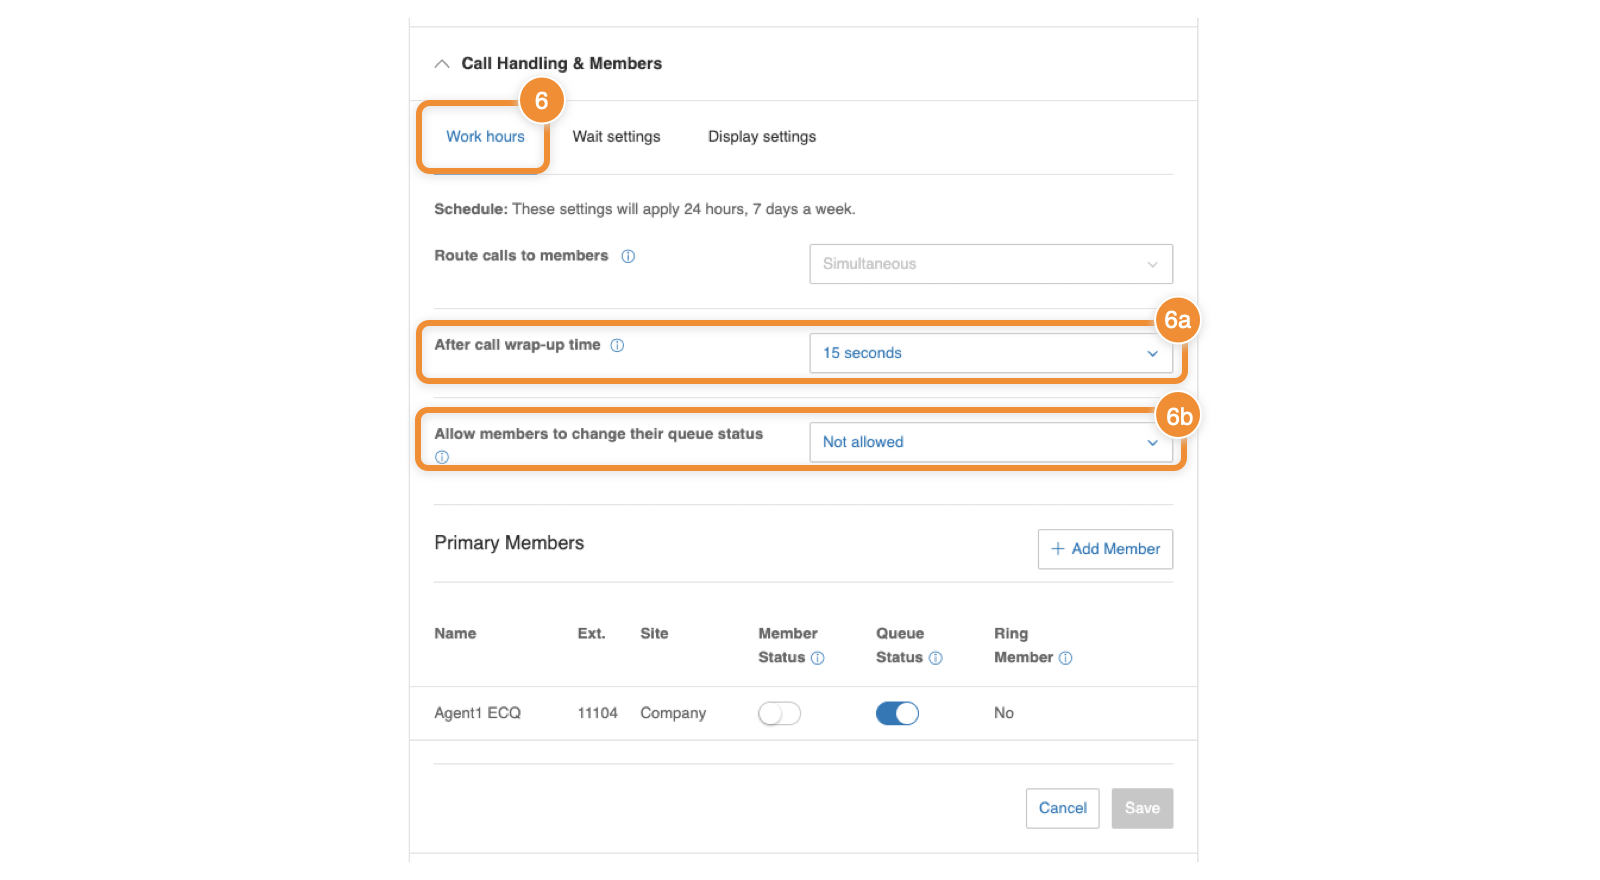
Task: Click info icon under Allow members queue status
Action: (442, 457)
